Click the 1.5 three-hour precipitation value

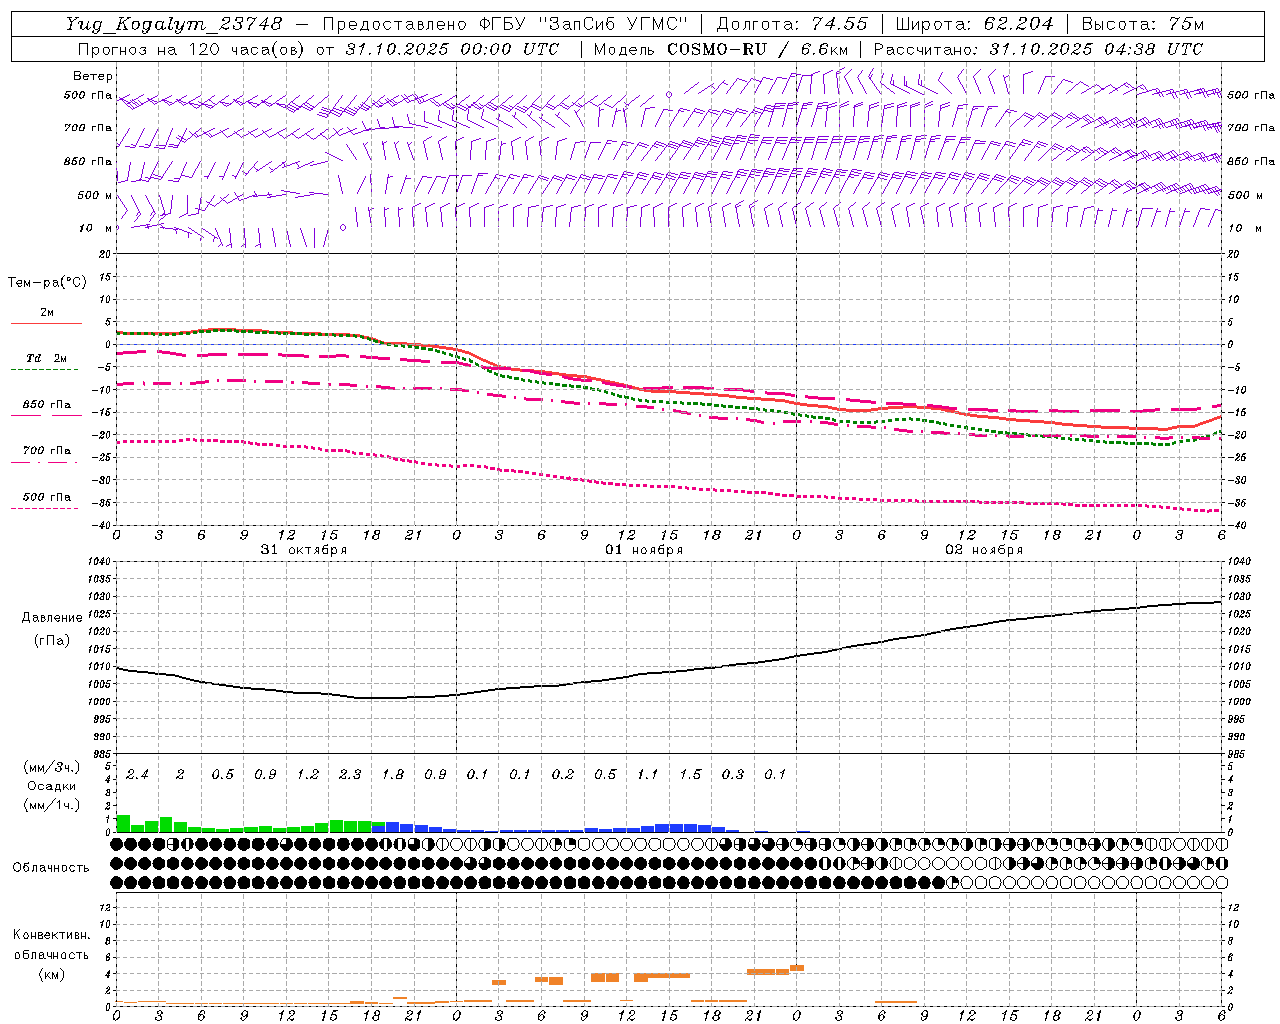click(x=690, y=775)
